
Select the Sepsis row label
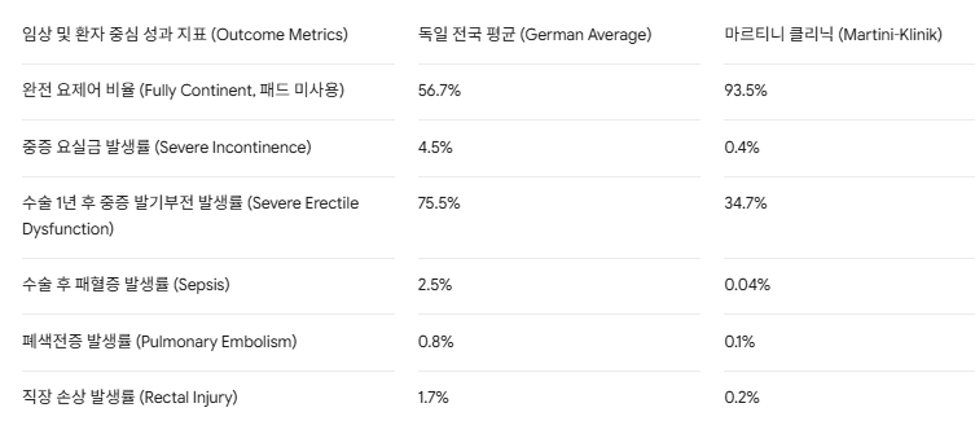tap(126, 285)
